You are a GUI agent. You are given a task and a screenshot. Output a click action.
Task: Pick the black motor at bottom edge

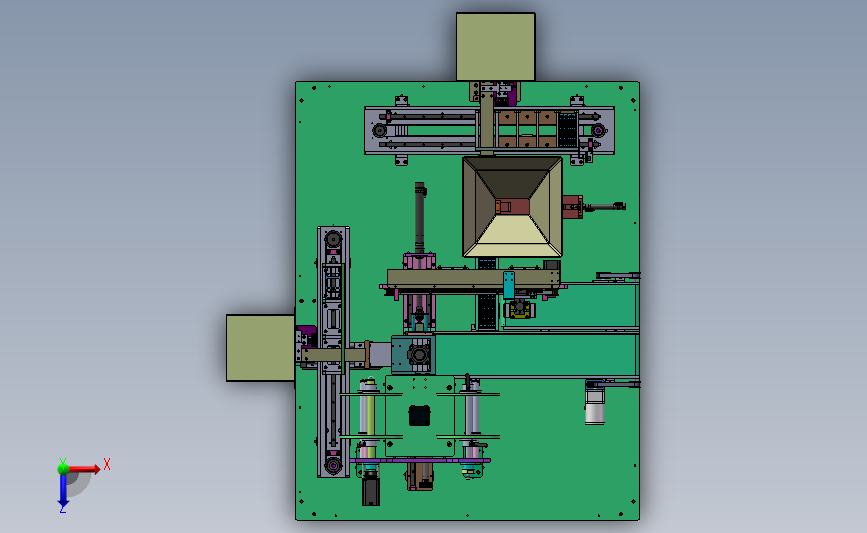[x=370, y=491]
